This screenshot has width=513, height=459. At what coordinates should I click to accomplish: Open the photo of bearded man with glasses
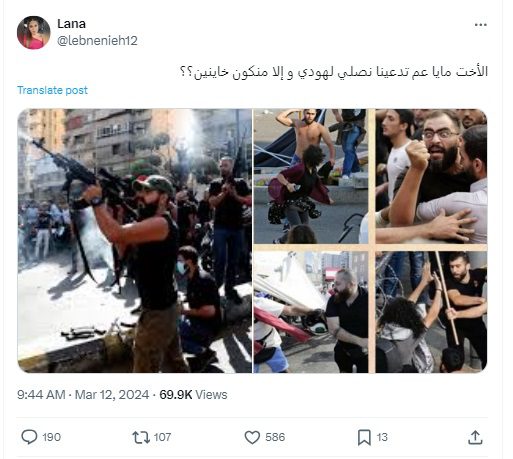(x=431, y=176)
